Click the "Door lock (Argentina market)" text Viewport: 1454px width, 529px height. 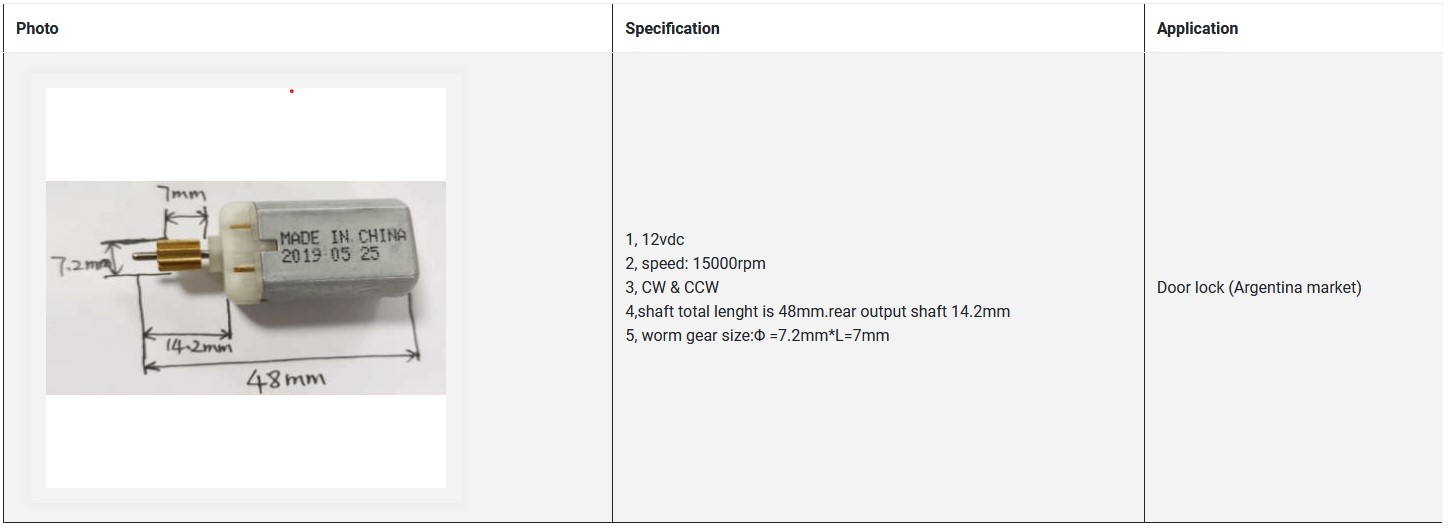pyautogui.click(x=1259, y=288)
